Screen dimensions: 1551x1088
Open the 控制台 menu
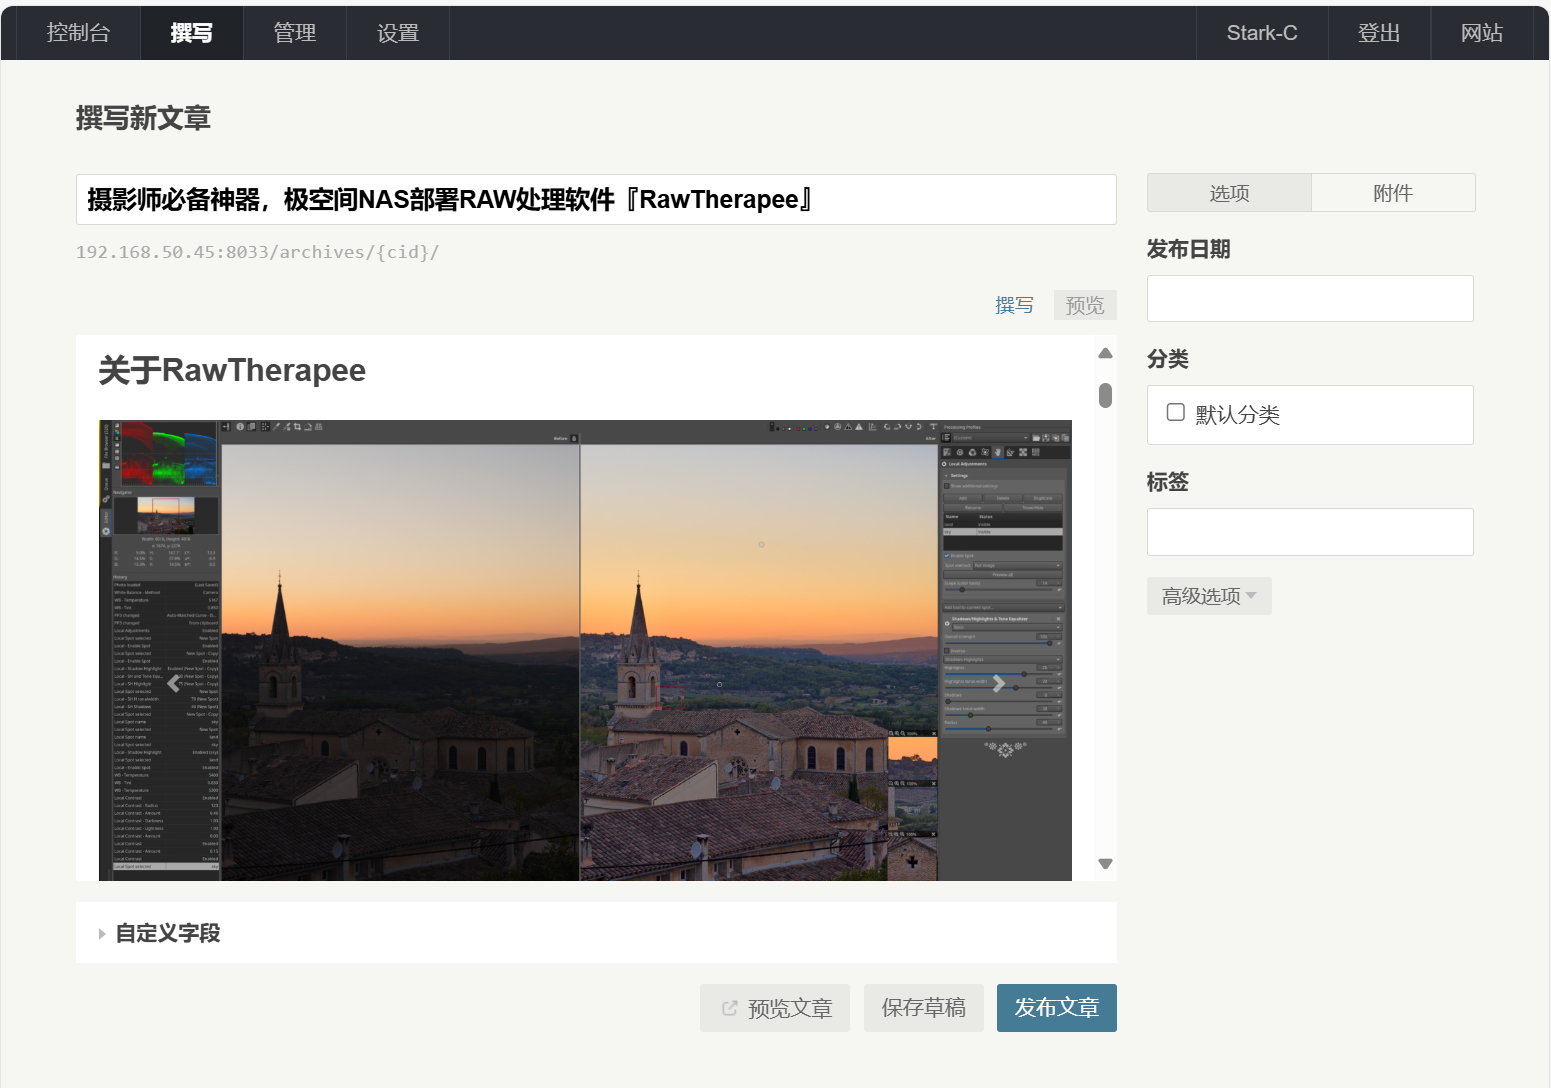pyautogui.click(x=78, y=33)
